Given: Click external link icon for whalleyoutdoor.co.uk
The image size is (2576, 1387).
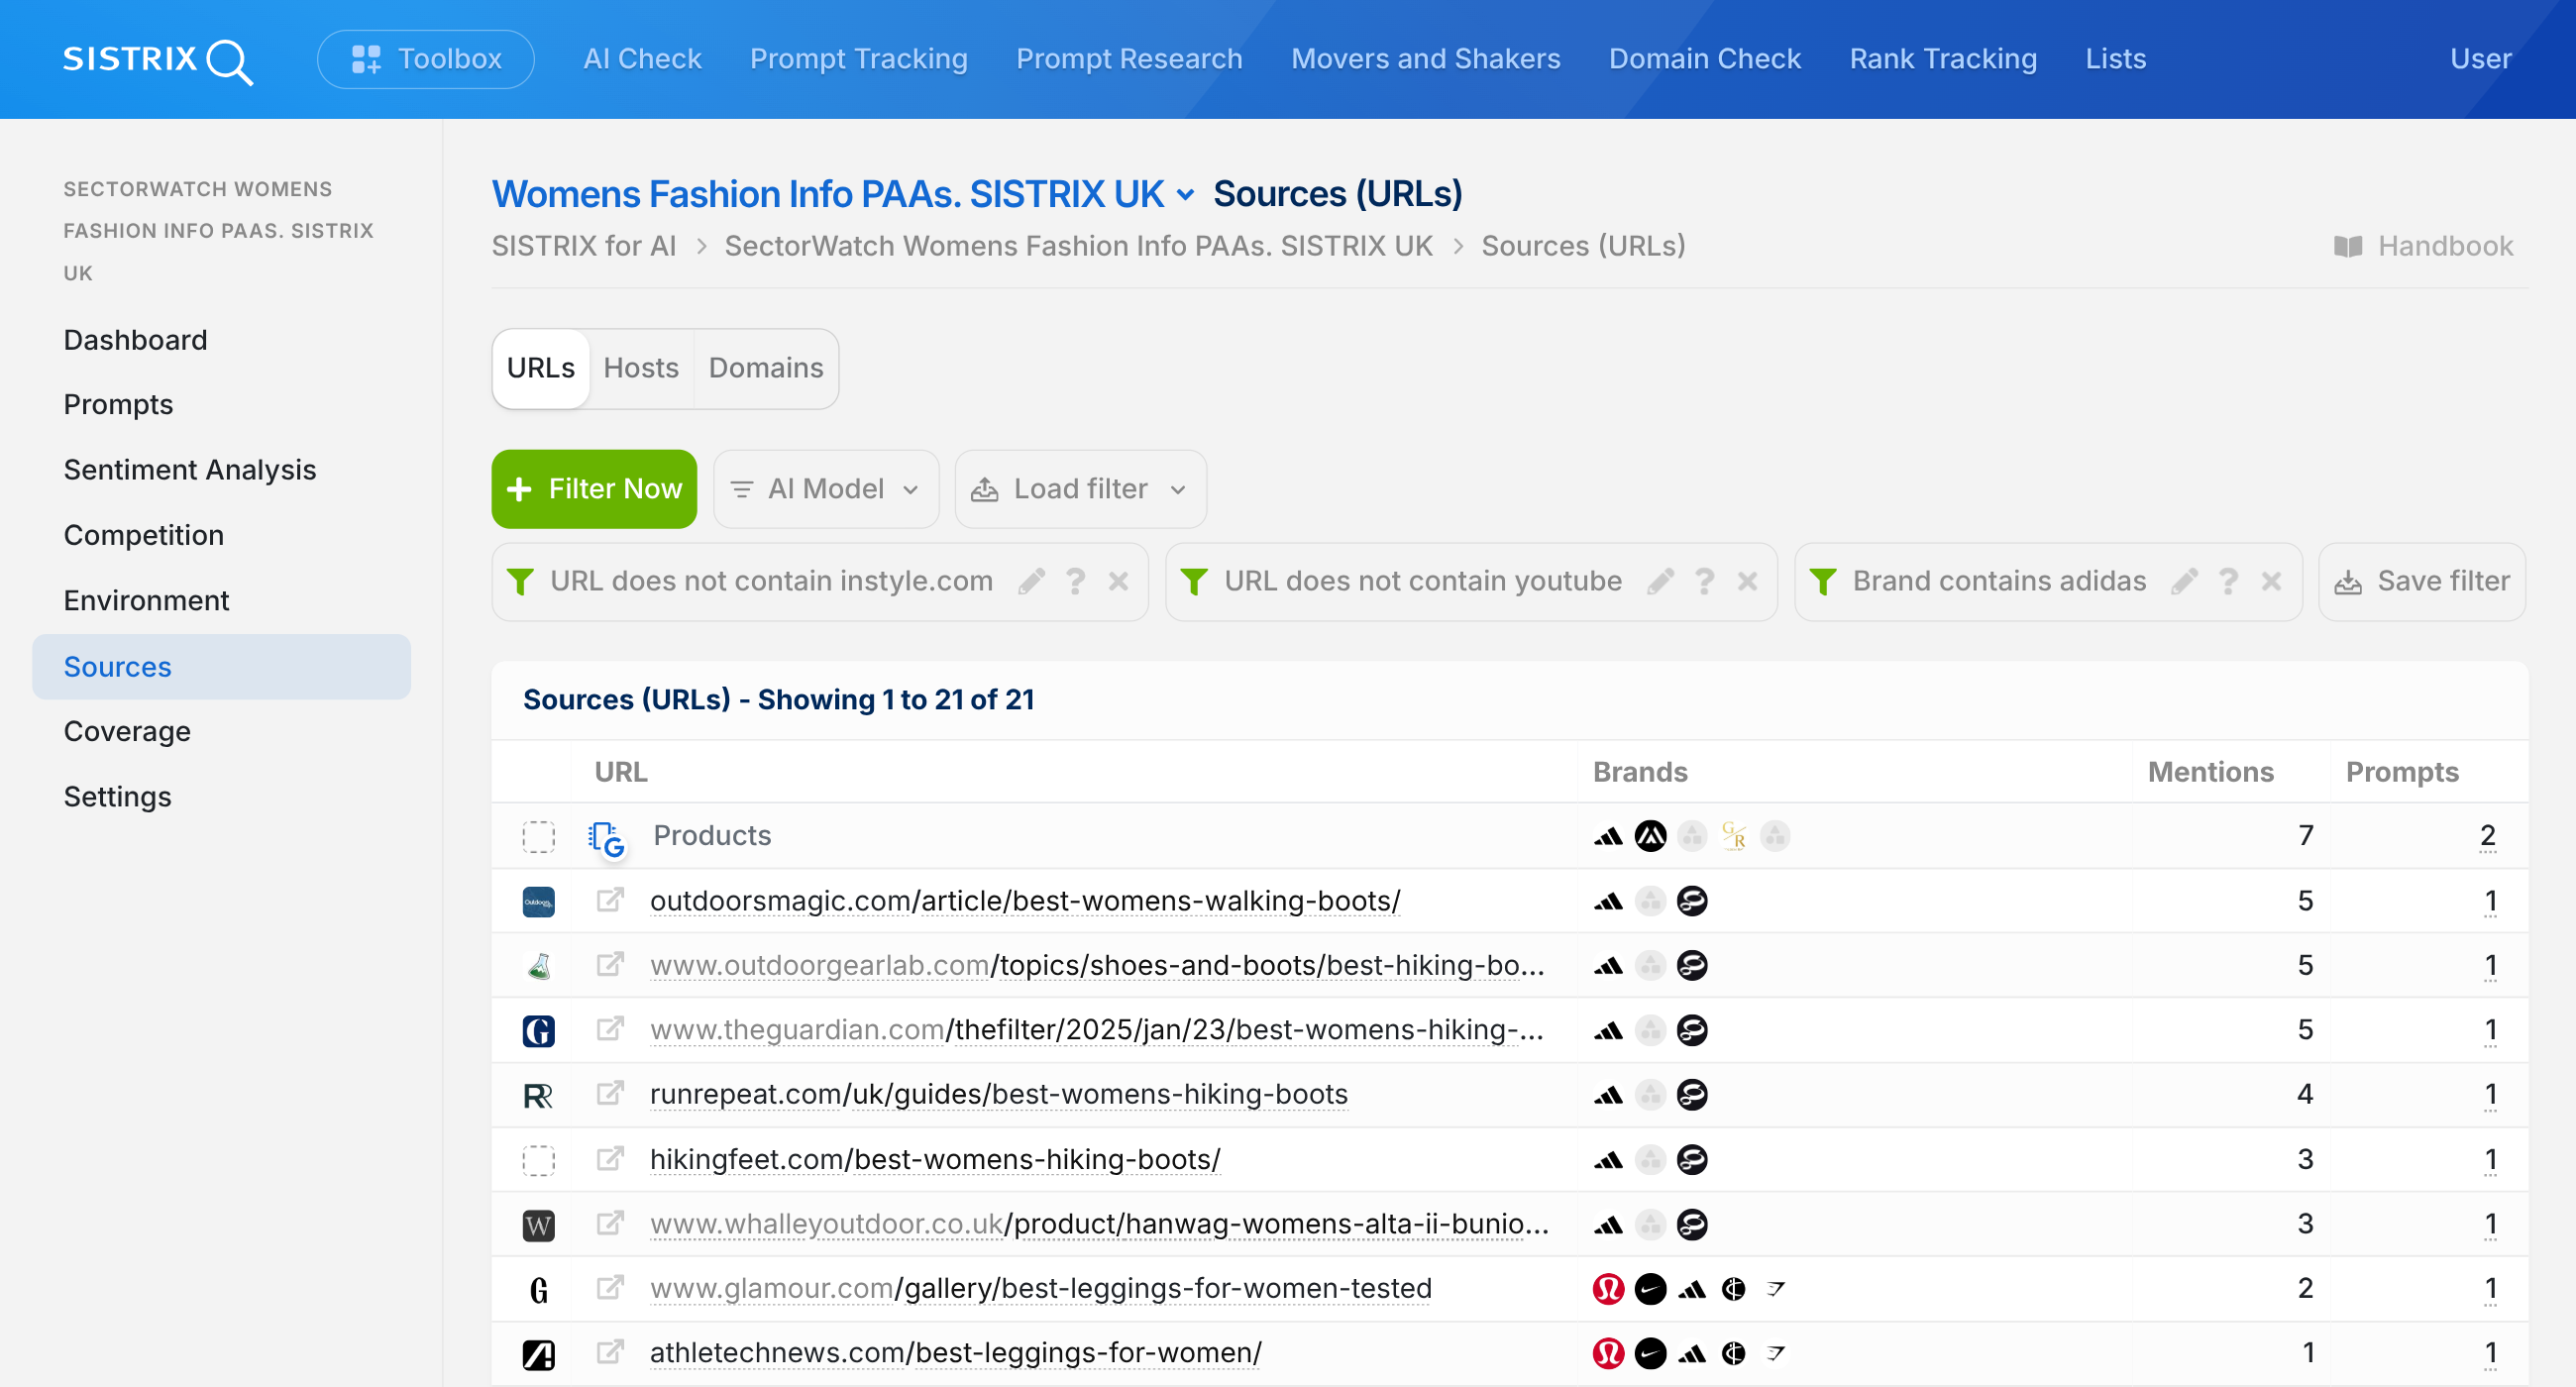Looking at the screenshot, I should pos(610,1222).
